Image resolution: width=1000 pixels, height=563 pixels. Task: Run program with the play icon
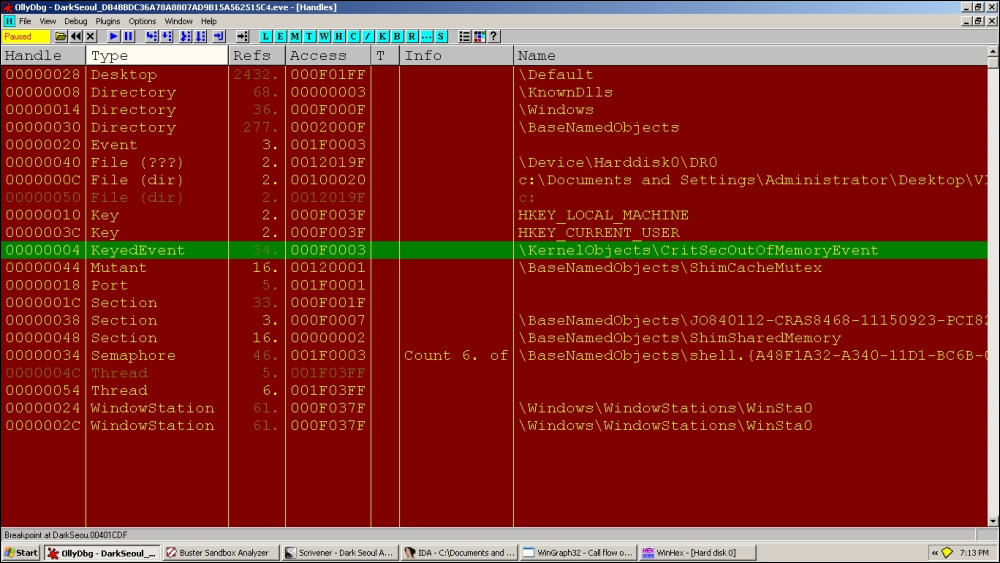coord(113,36)
